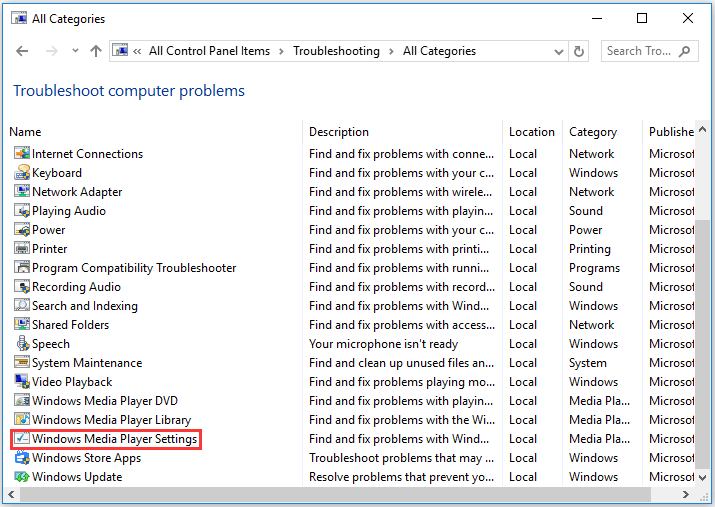715x507 pixels.
Task: Sort by the Location column header
Action: coord(533,132)
